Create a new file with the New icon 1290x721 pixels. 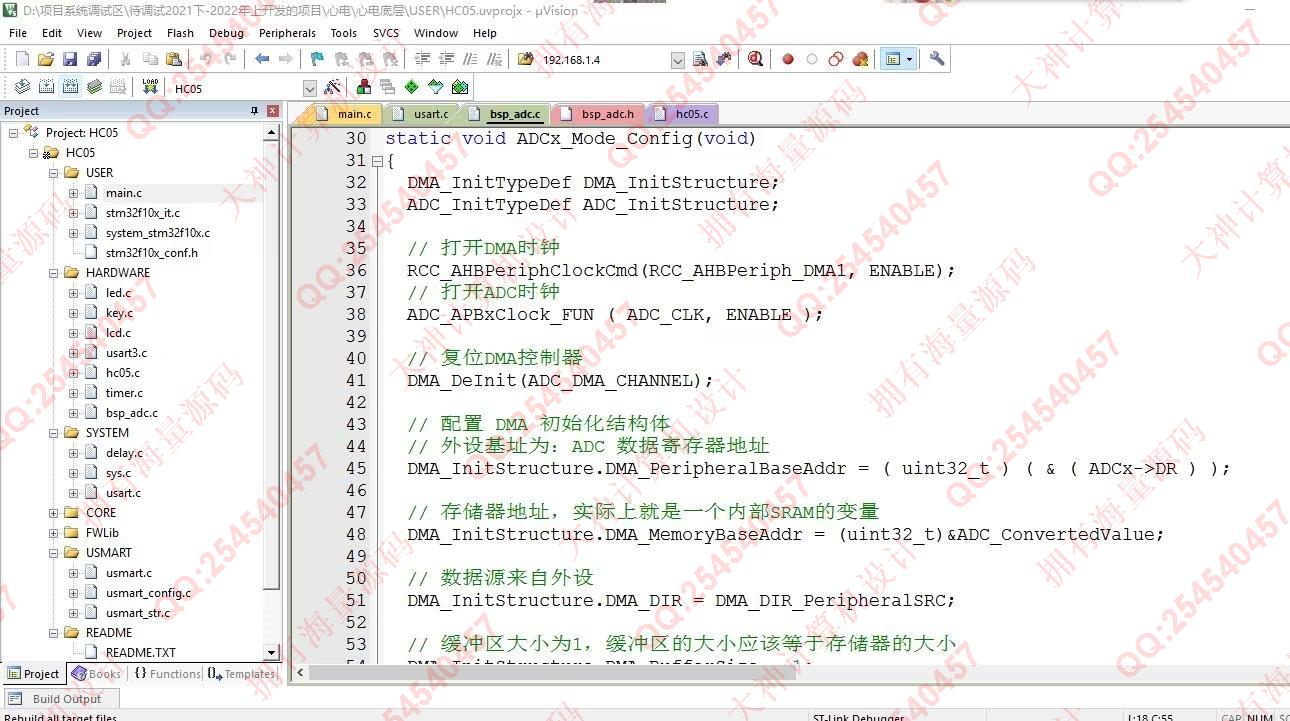click(22, 59)
